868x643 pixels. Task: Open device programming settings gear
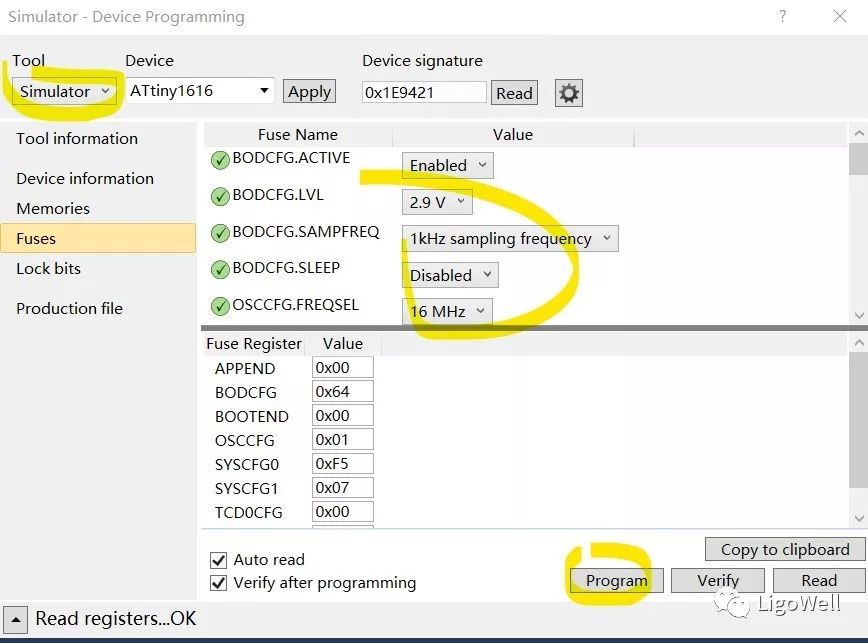[569, 93]
